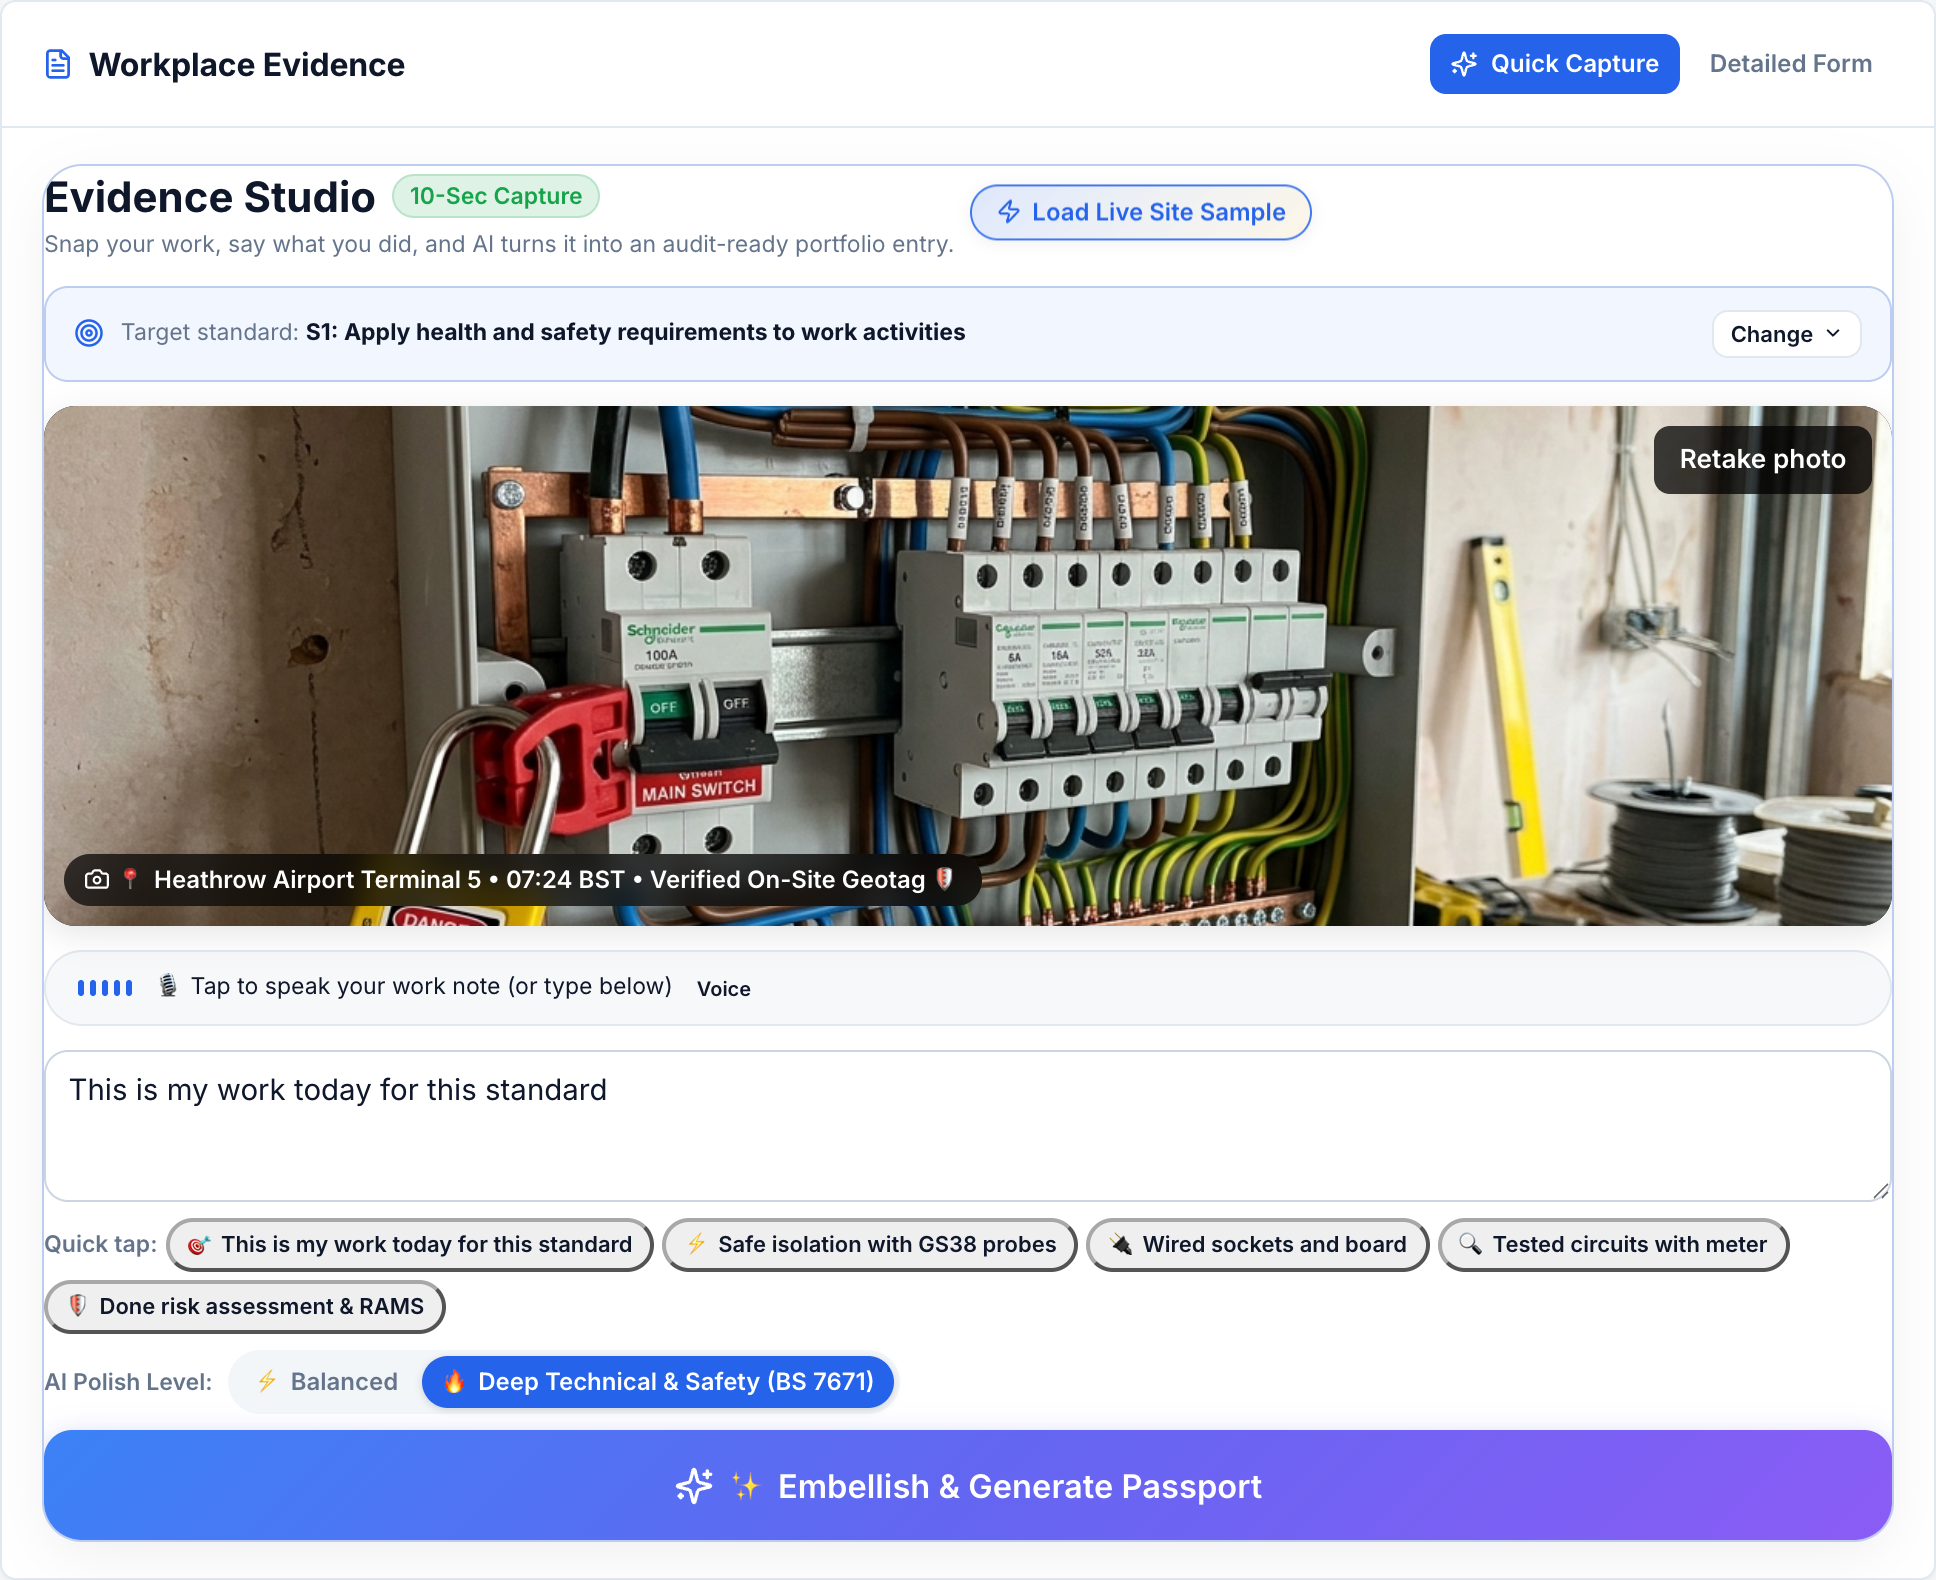Click the white sparkle icon in the Embellish button
Screen dimensions: 1936x1580
pyautogui.click(x=694, y=1486)
